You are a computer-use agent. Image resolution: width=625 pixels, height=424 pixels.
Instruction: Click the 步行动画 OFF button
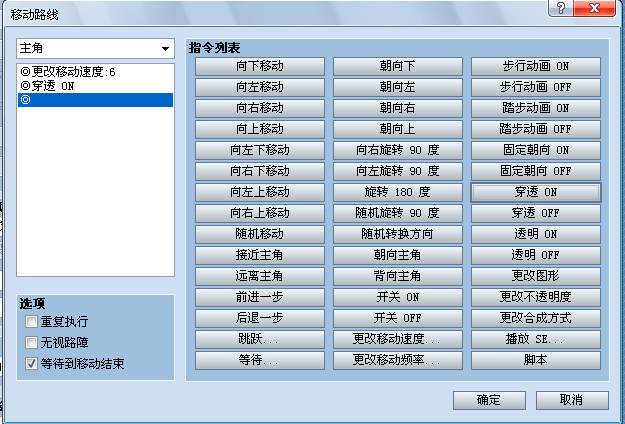[x=536, y=87]
